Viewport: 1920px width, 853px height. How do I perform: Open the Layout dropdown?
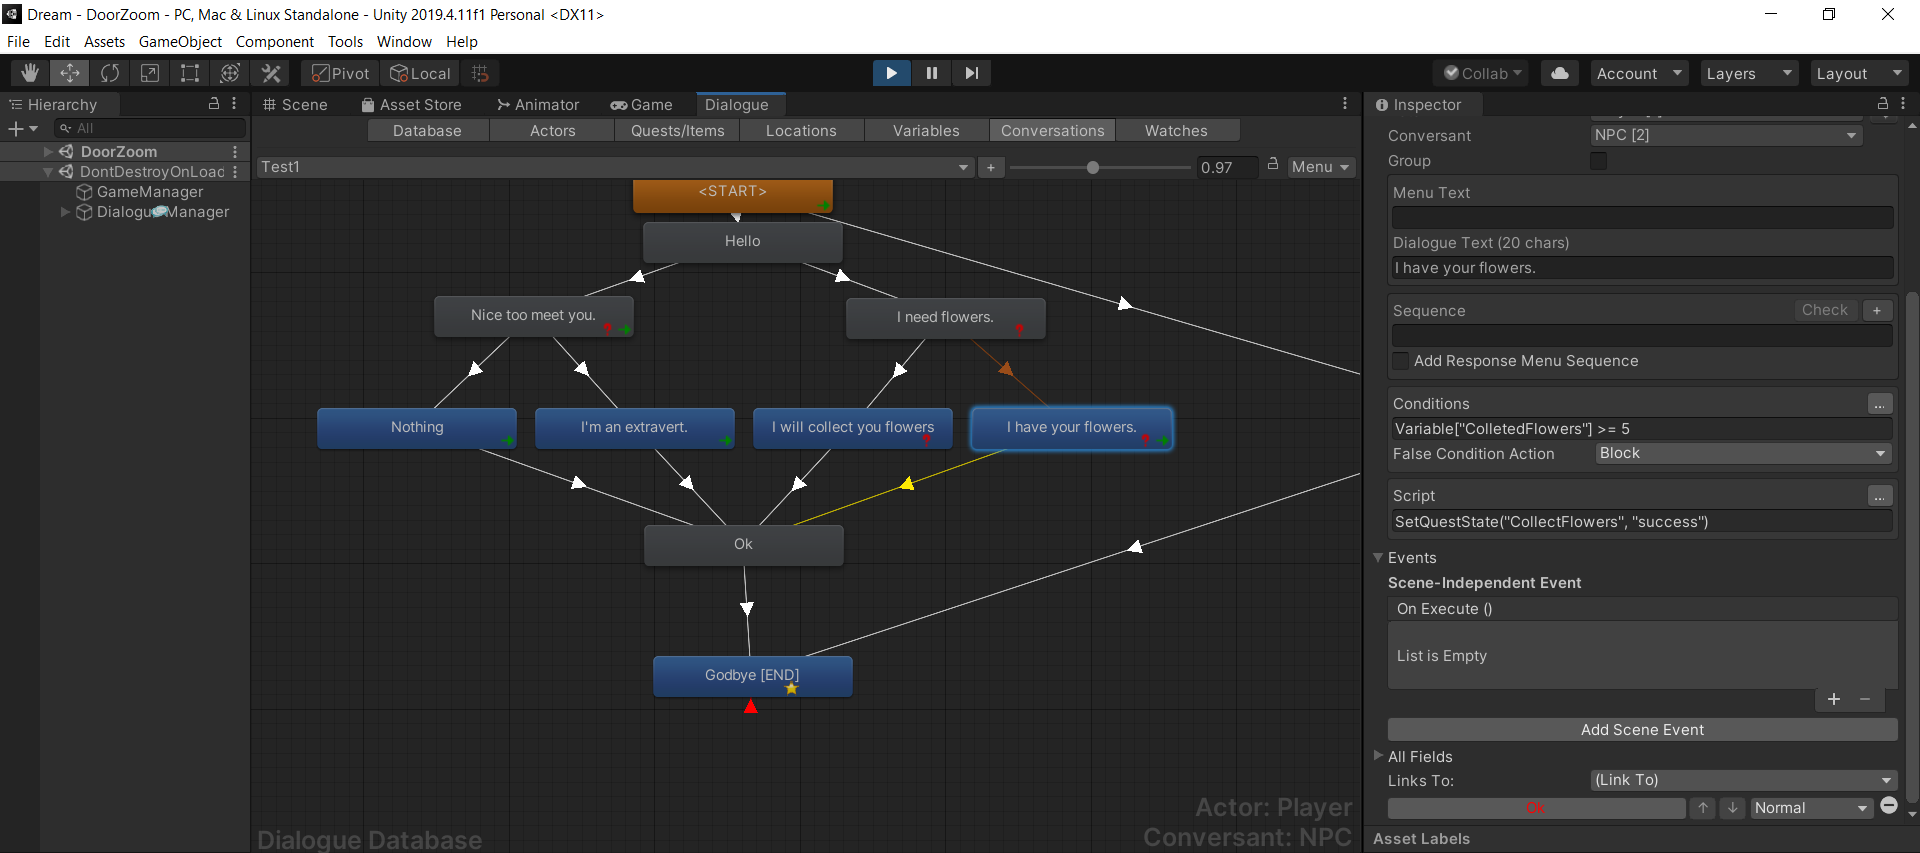(x=1859, y=73)
